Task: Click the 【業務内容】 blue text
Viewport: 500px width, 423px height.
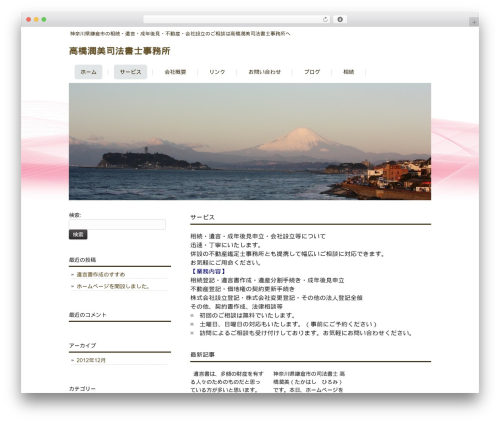Action: [x=209, y=271]
